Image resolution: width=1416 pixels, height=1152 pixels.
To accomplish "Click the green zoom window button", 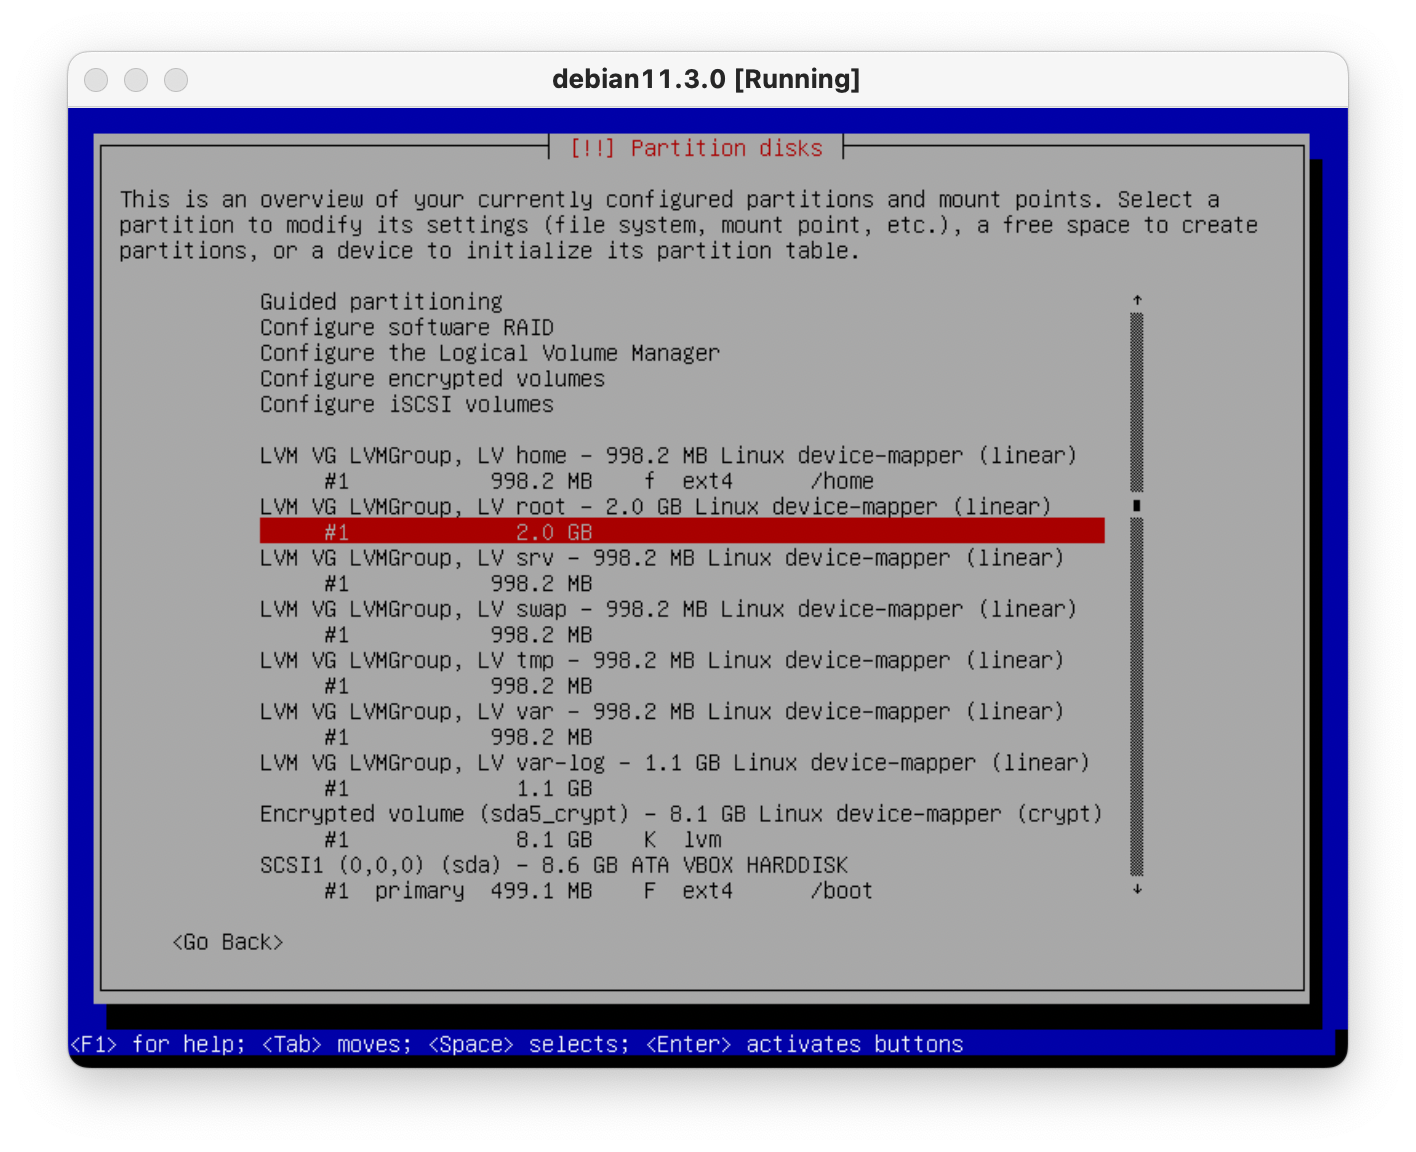I will (x=176, y=80).
